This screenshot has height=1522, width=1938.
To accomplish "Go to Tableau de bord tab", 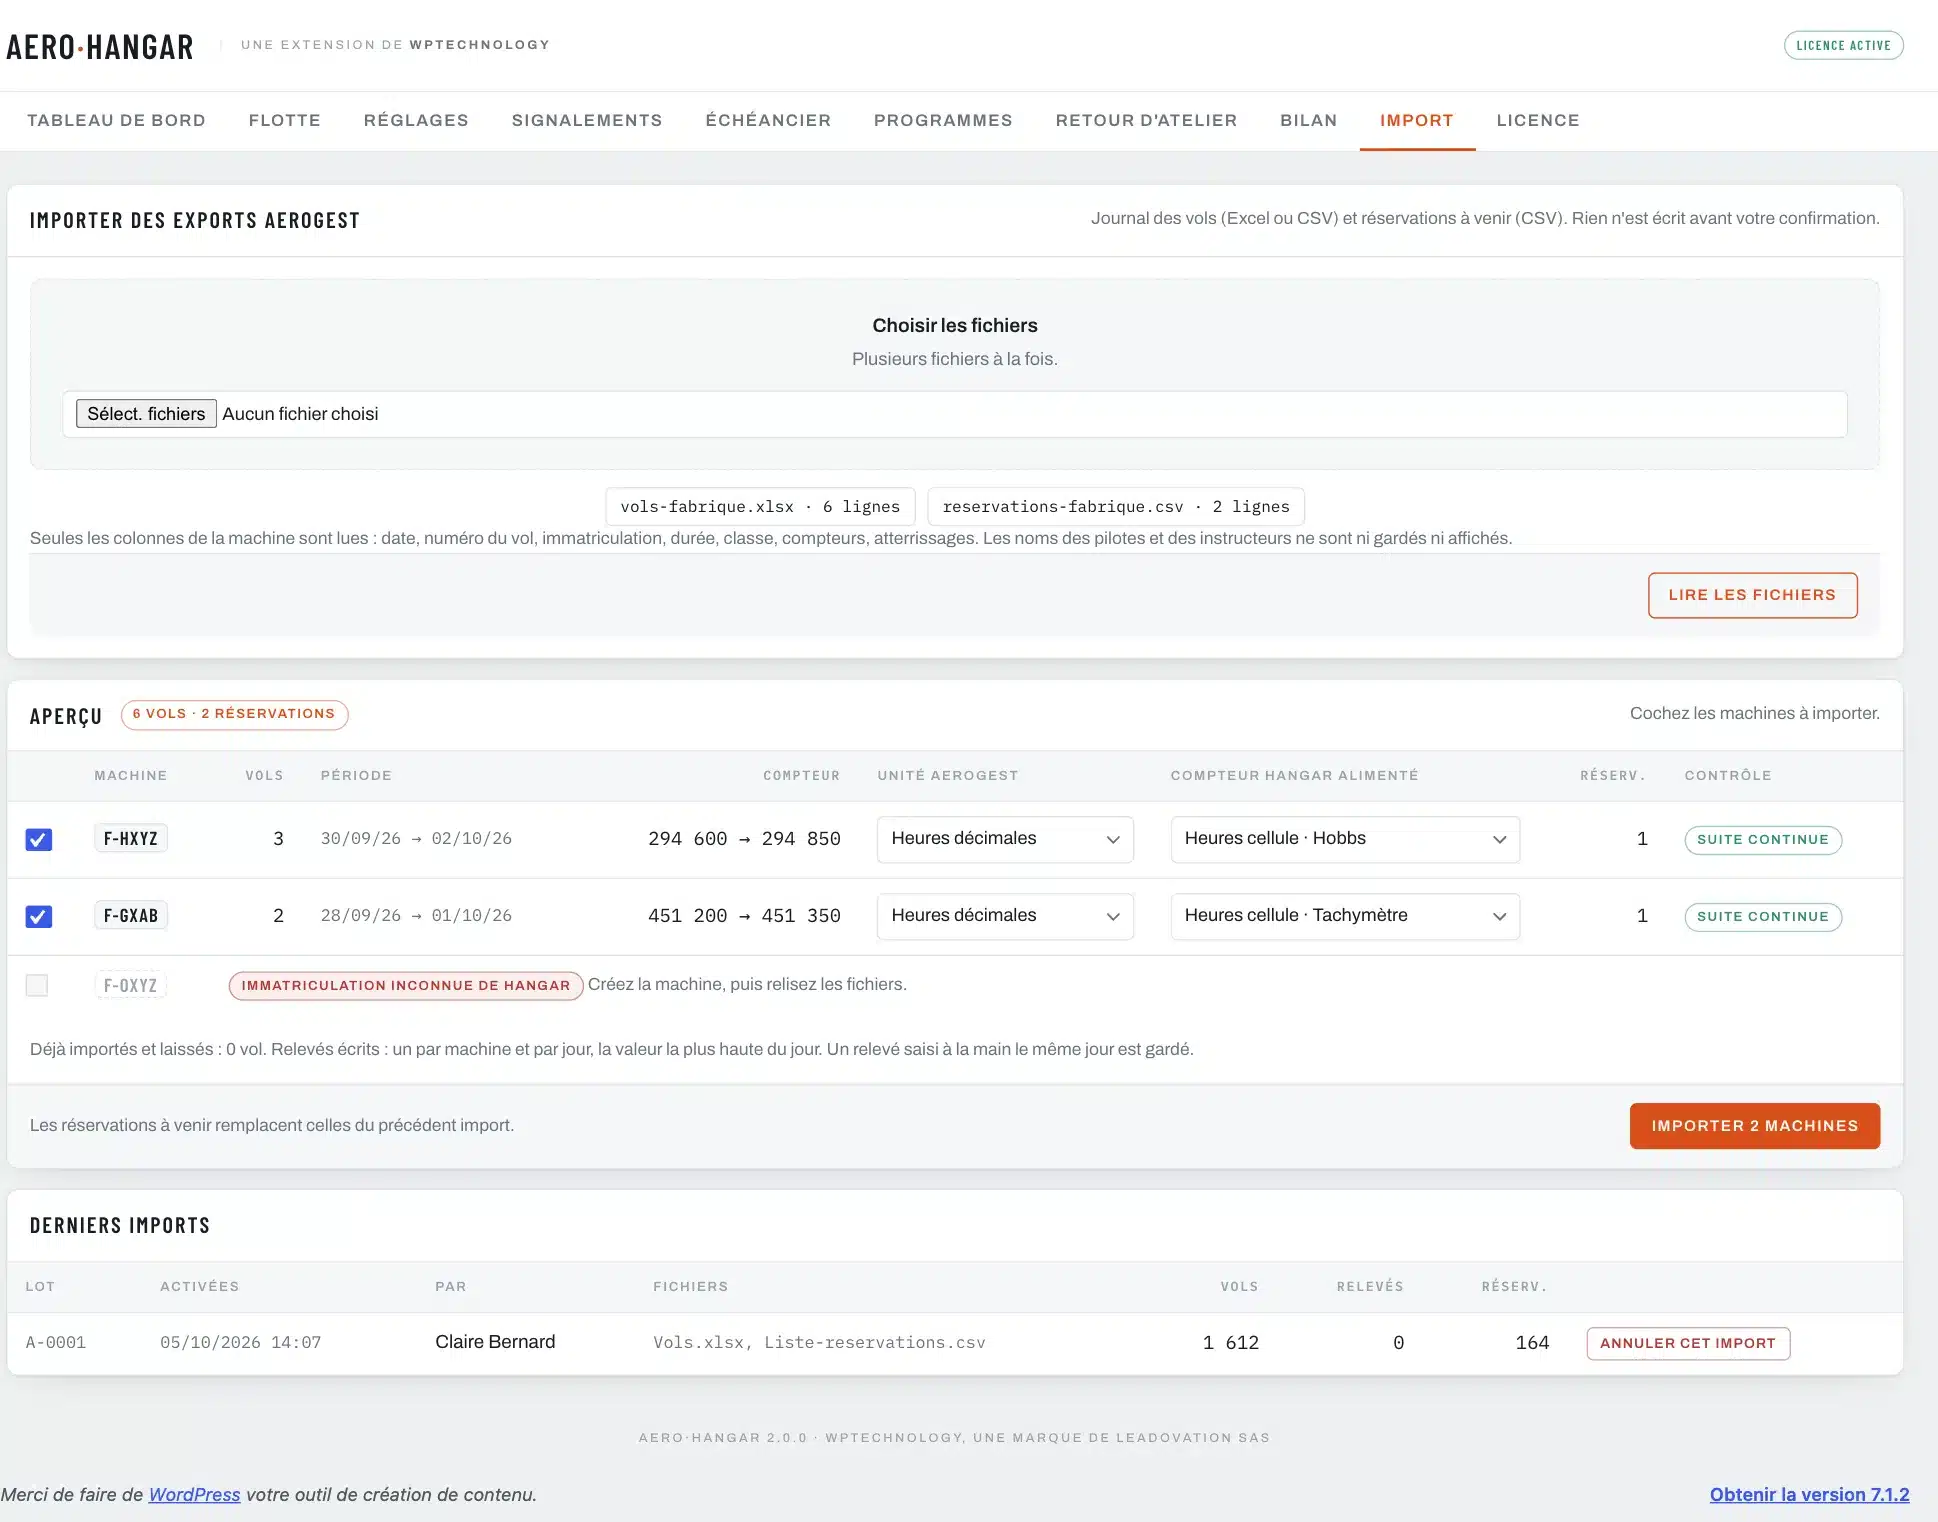I will [x=116, y=120].
